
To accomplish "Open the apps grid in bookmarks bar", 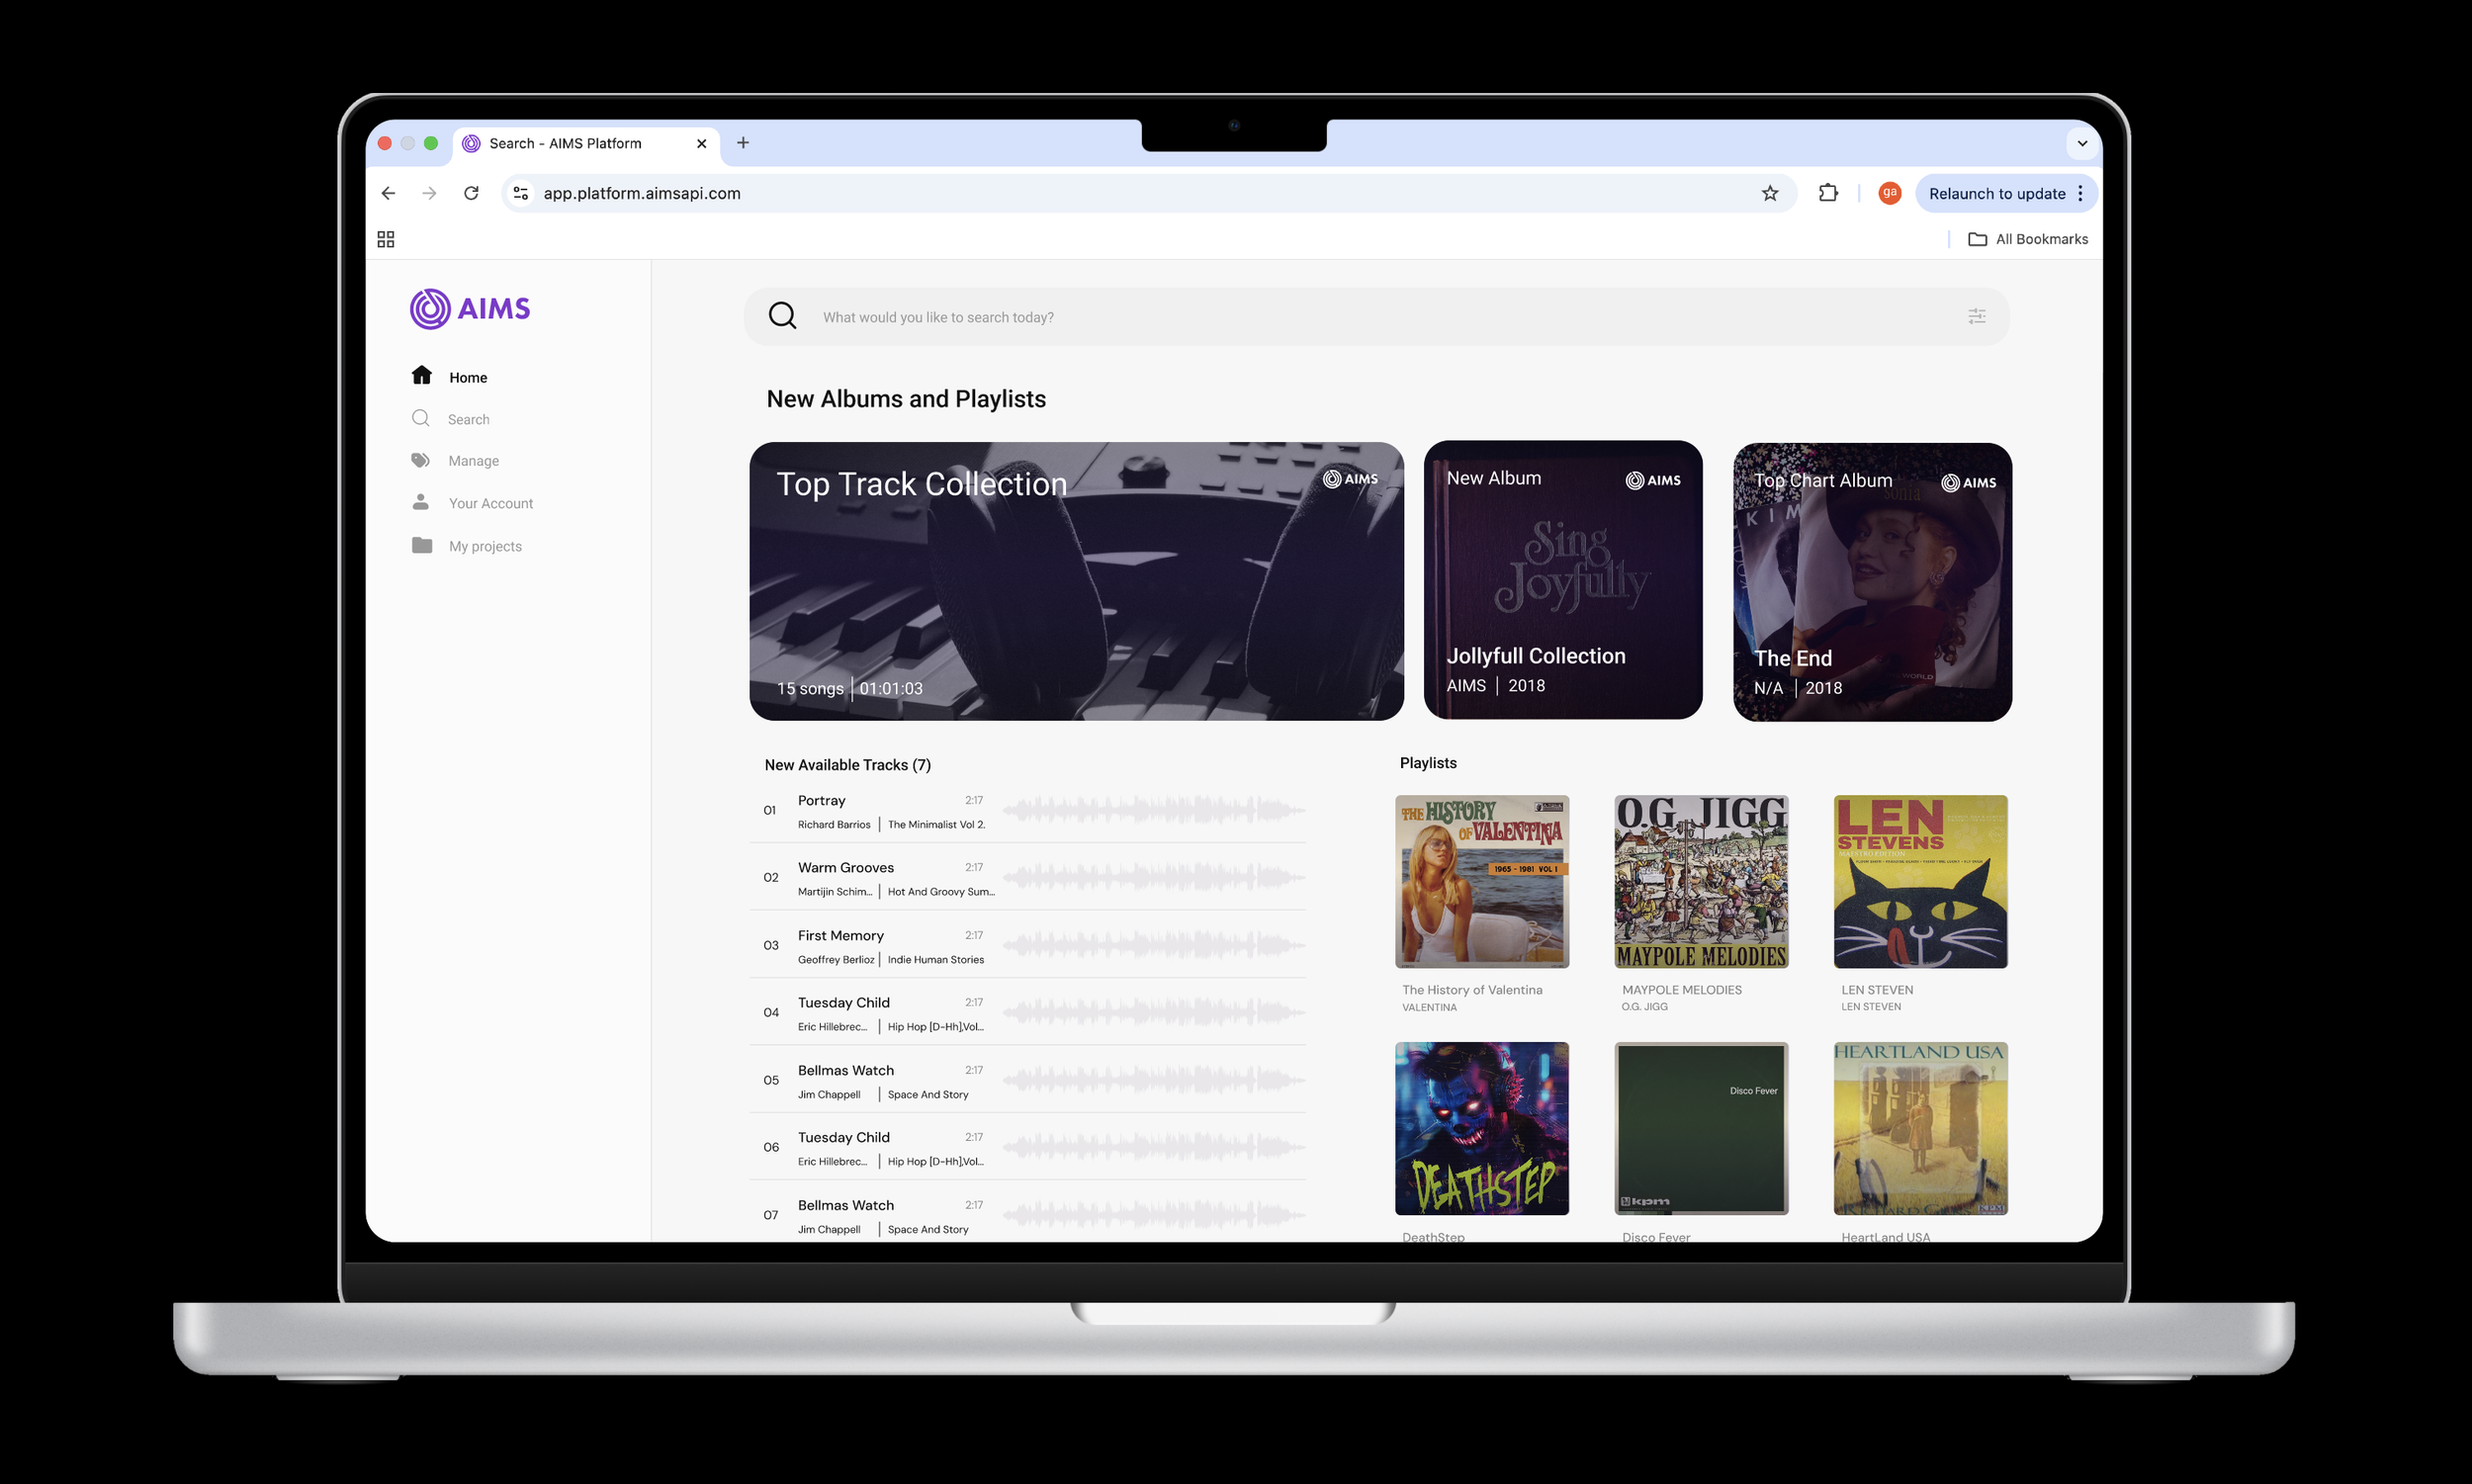I will click(386, 239).
